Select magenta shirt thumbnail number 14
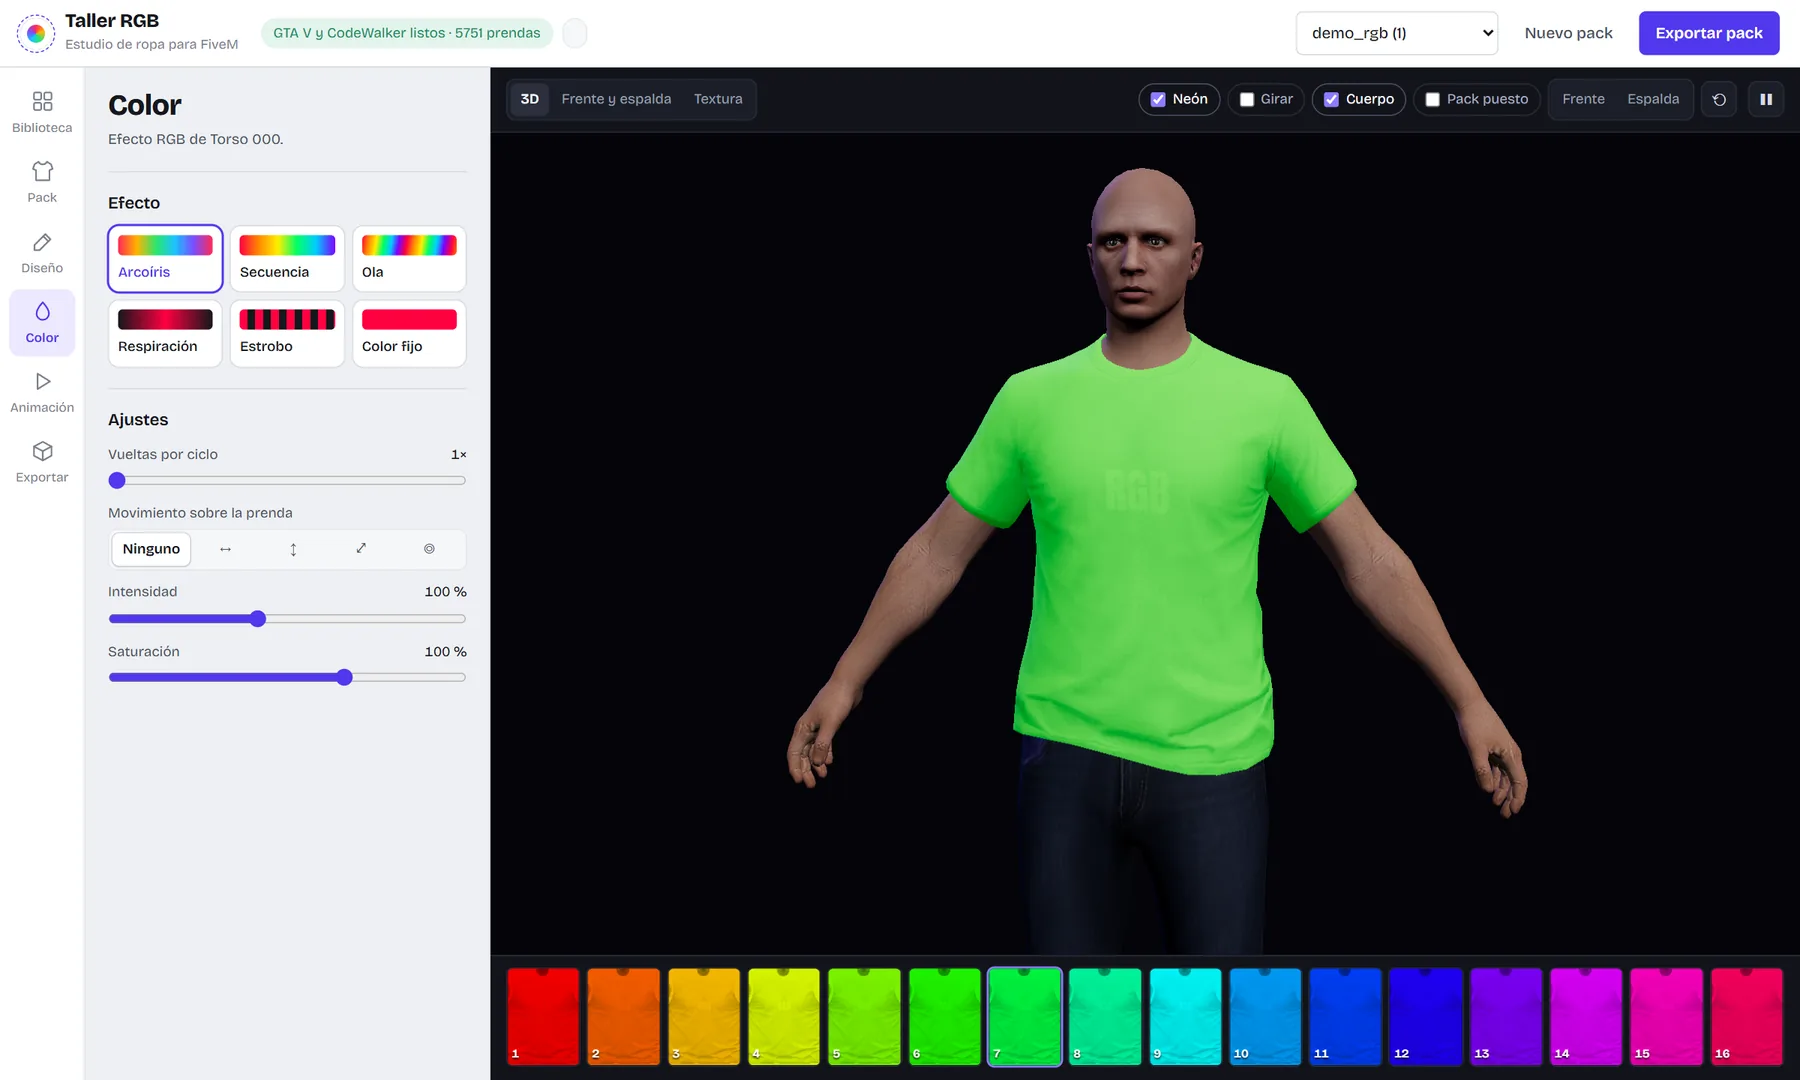Screen dimensions: 1800x1080 (1586, 1016)
